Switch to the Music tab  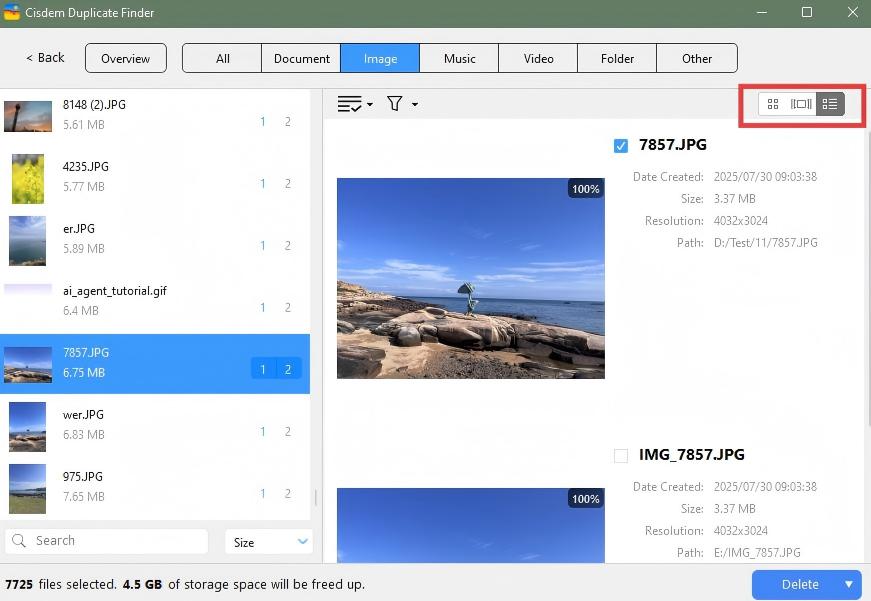459,58
